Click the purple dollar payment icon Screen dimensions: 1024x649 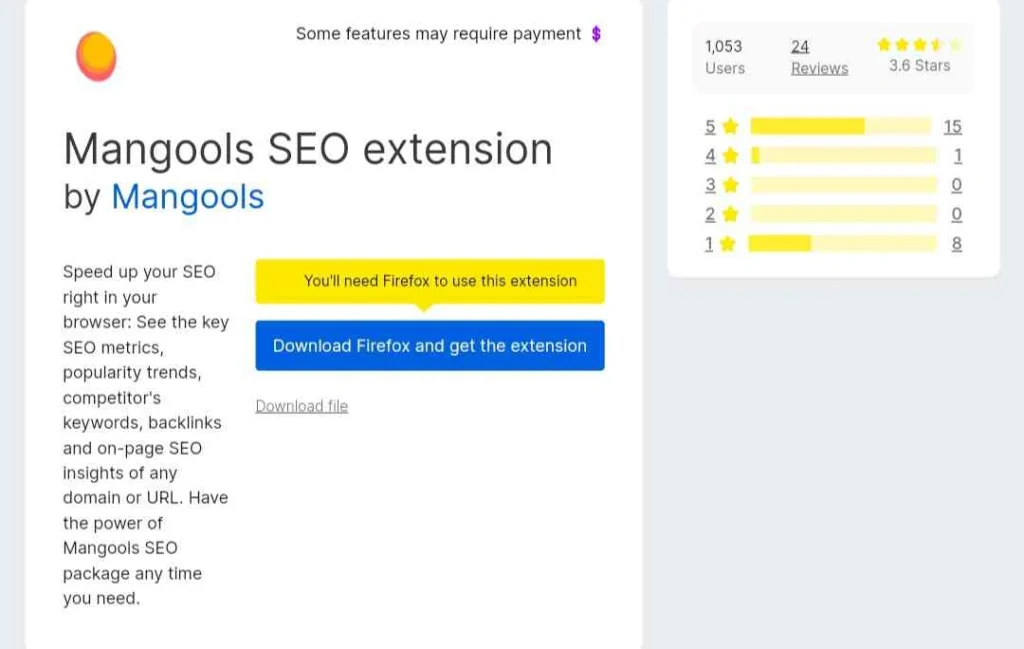coord(596,34)
